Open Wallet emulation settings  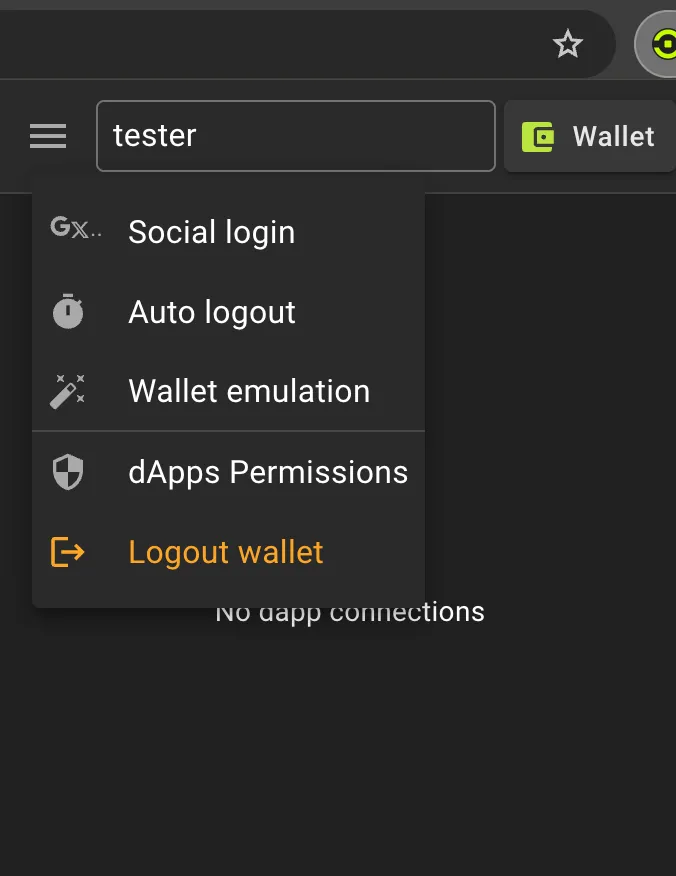249,391
